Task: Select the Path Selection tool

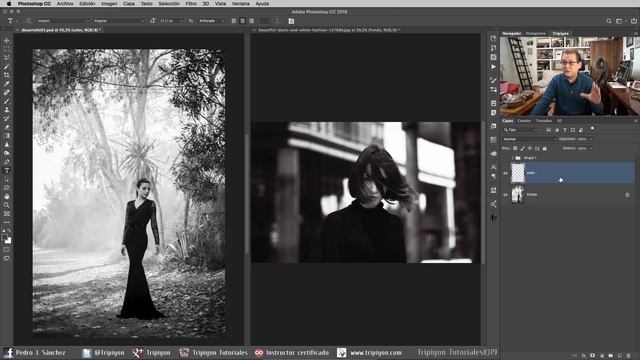Action: [x=7, y=179]
